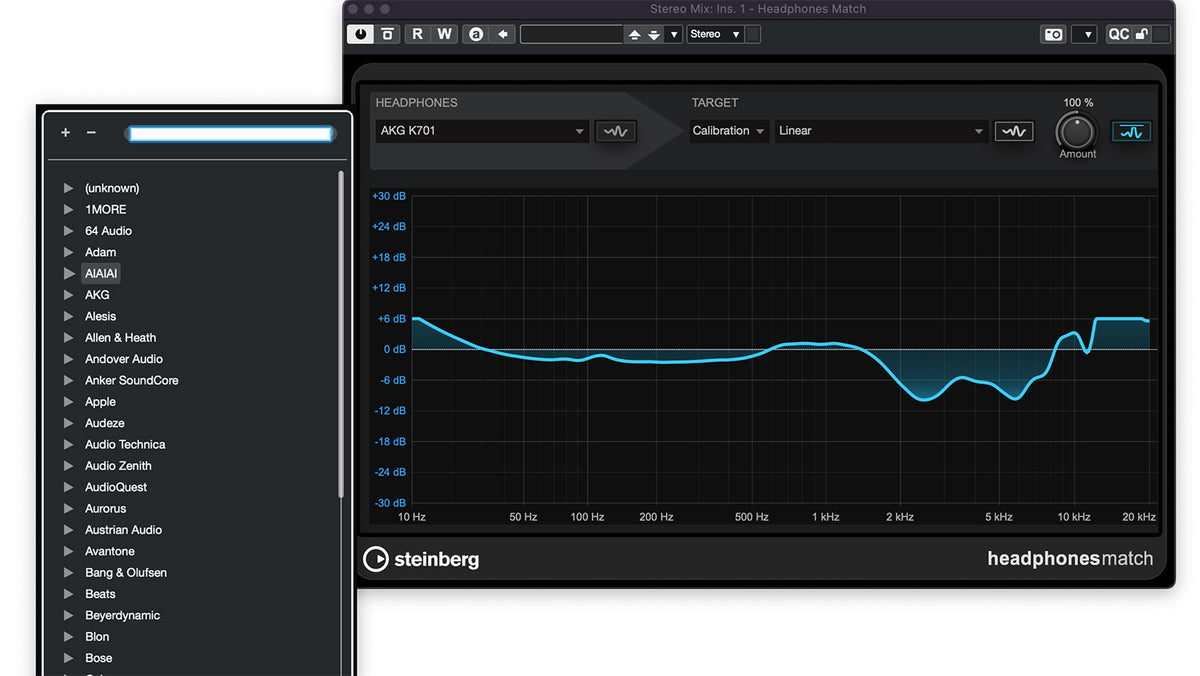Screen dimensions: 1200x676
Task: Open the Linear target curve dropdown
Action: coord(882,131)
